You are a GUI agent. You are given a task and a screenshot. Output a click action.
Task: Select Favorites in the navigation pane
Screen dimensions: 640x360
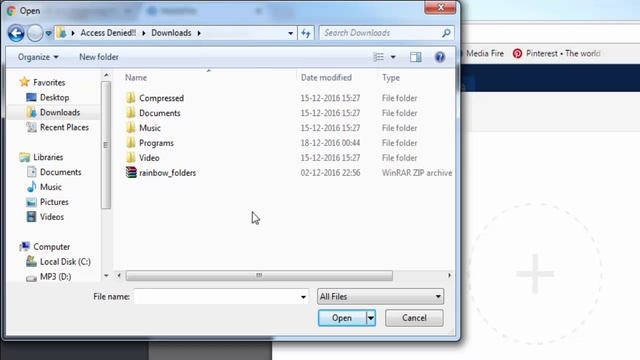coord(49,82)
